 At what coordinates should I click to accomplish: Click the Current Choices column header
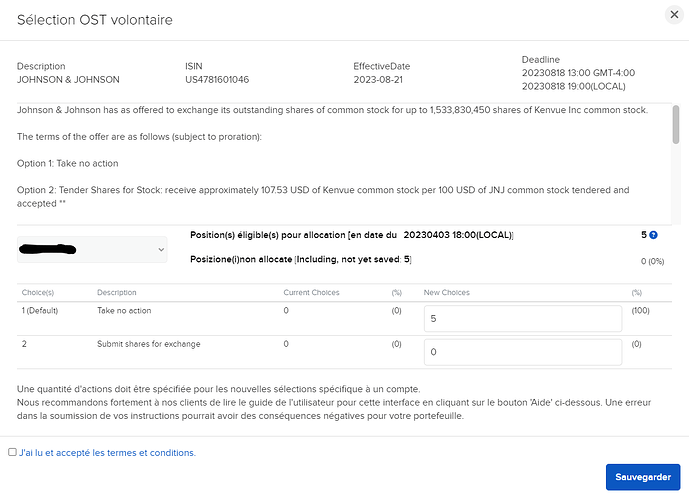coord(311,292)
